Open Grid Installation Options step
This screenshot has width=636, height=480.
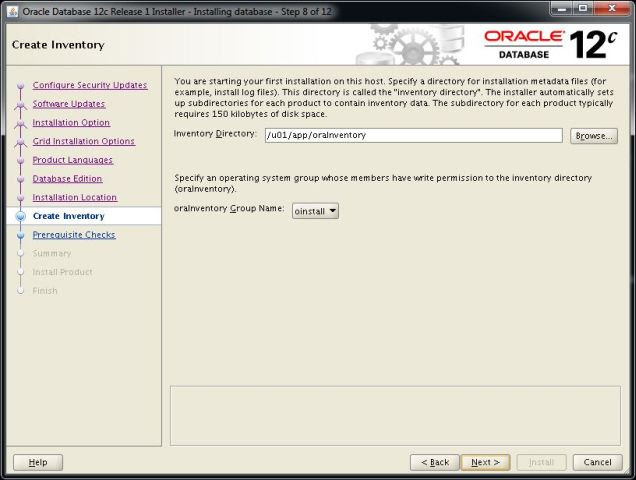point(84,141)
